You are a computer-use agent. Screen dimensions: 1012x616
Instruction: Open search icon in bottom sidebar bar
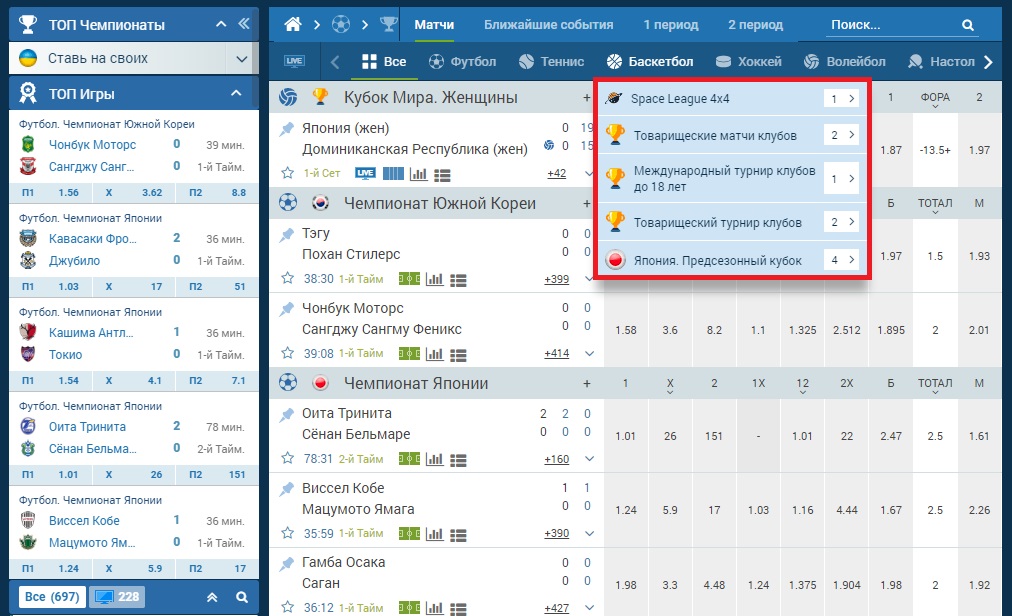tap(242, 597)
